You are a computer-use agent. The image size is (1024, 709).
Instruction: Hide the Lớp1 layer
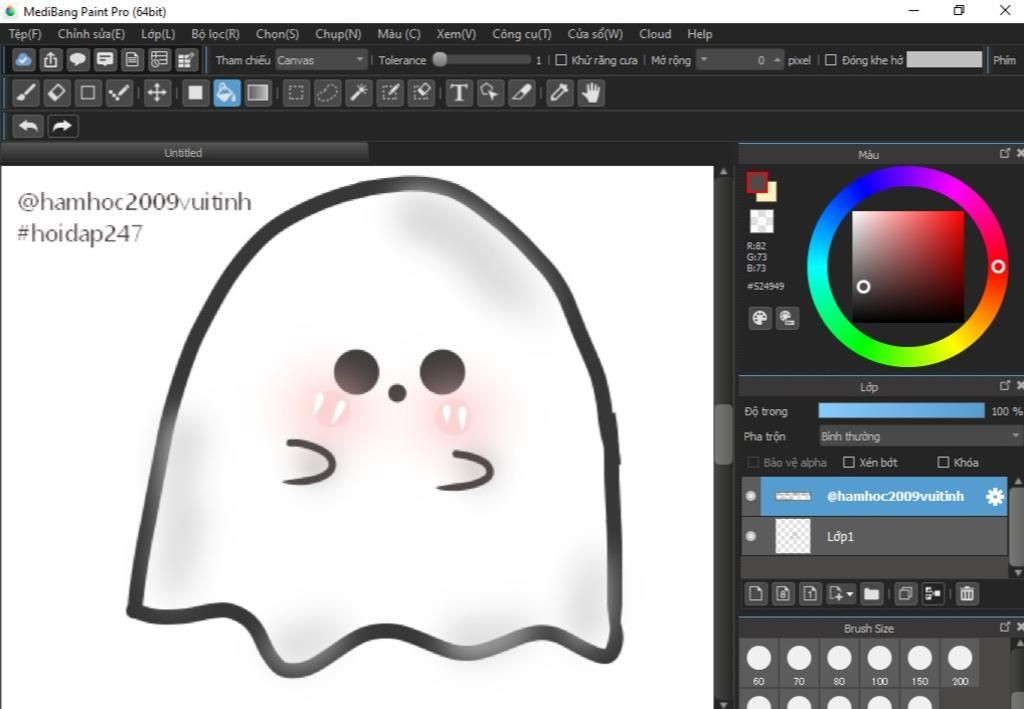coord(751,536)
